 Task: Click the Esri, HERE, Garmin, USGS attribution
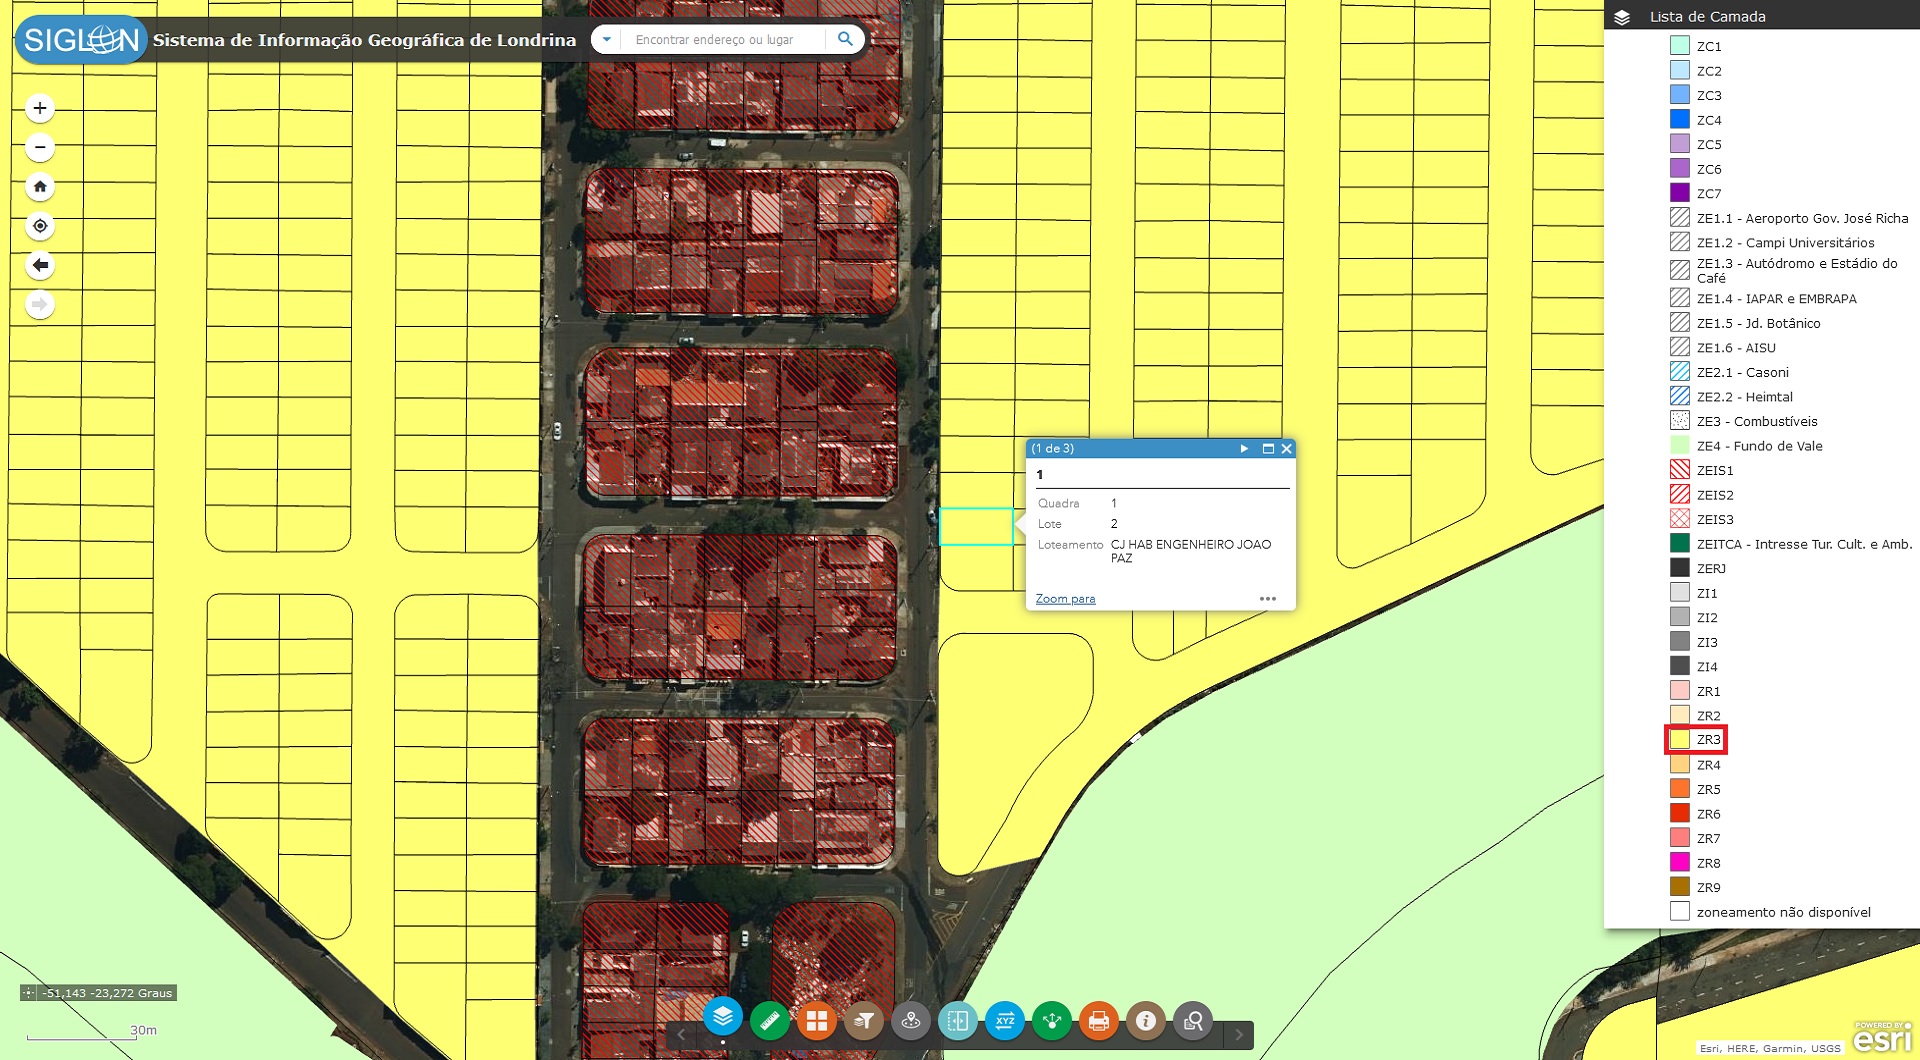1770,1048
